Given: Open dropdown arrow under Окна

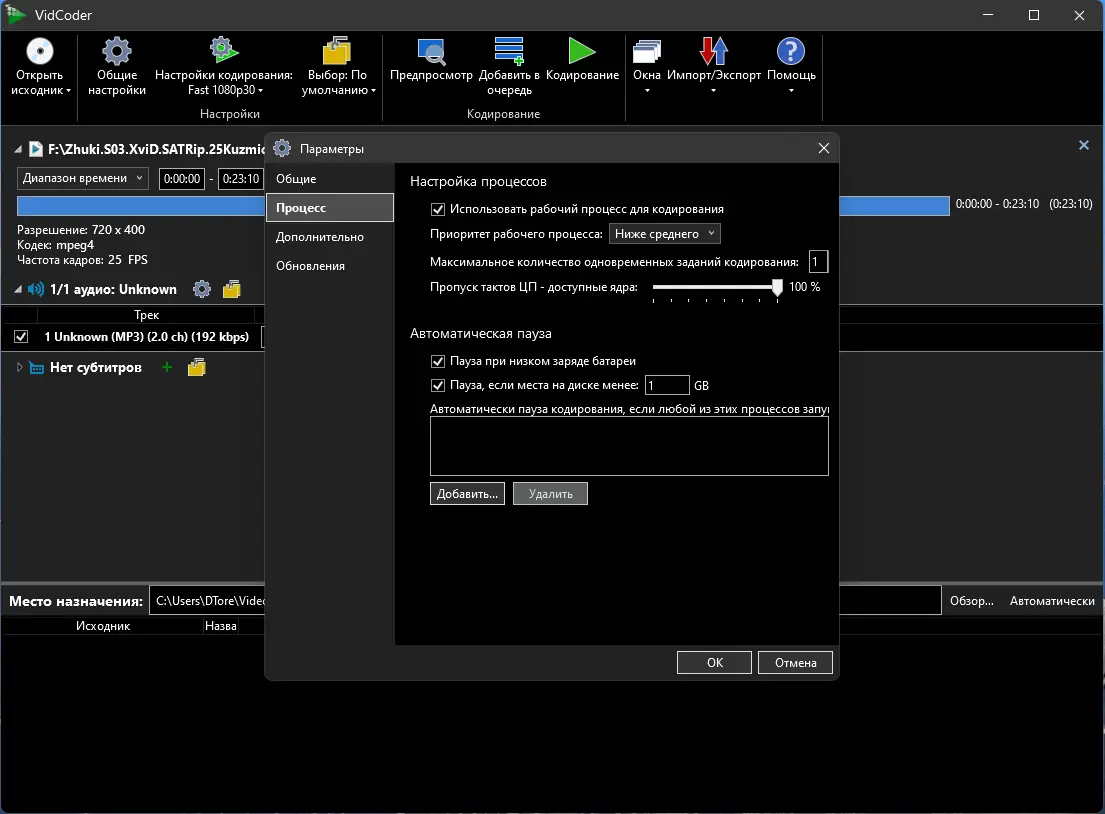Looking at the screenshot, I should [647, 91].
